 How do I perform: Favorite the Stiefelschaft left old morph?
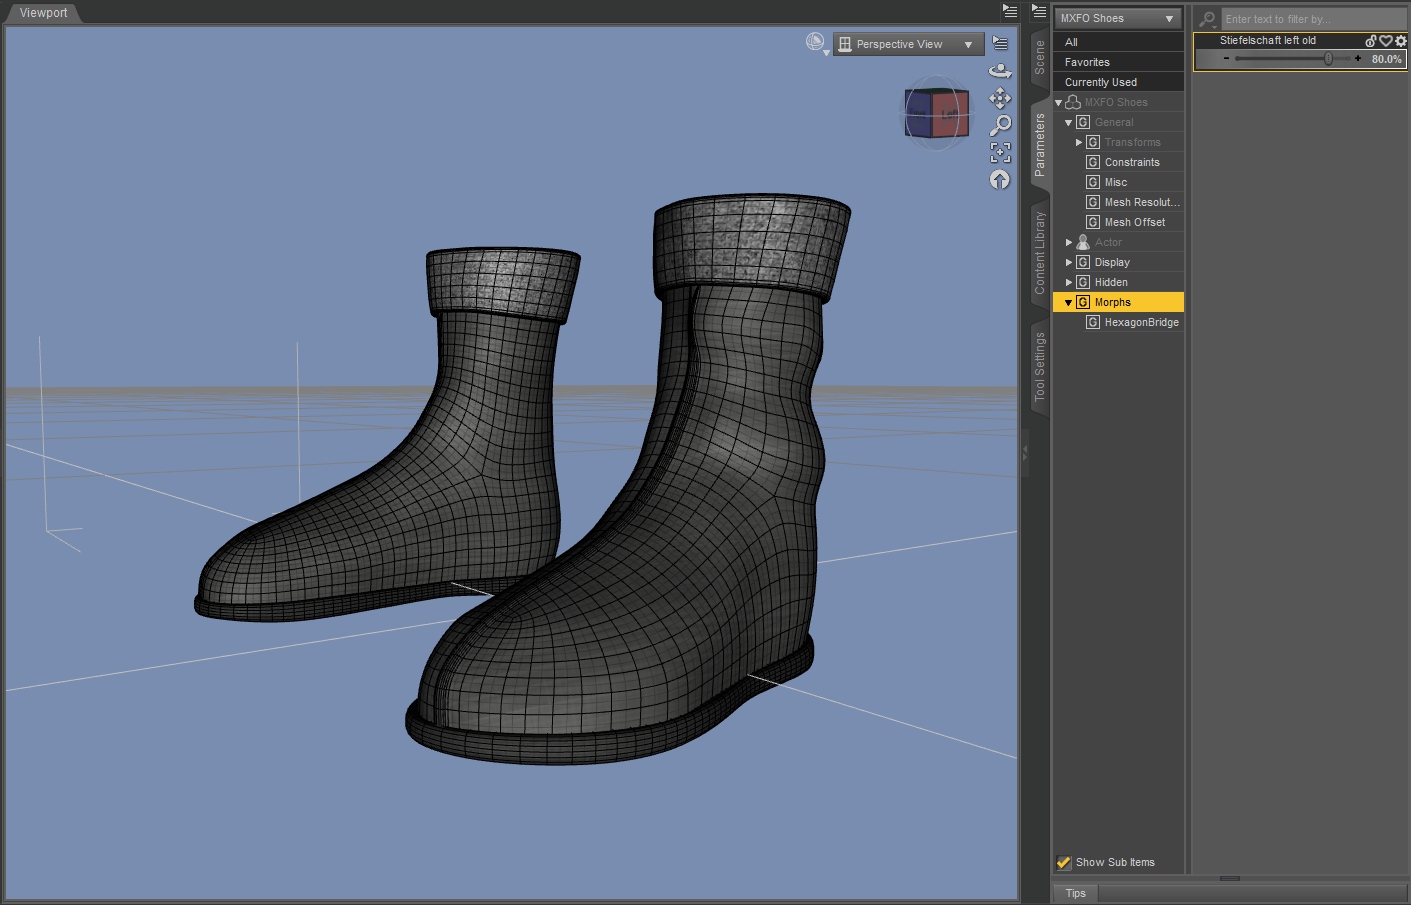pos(1386,41)
